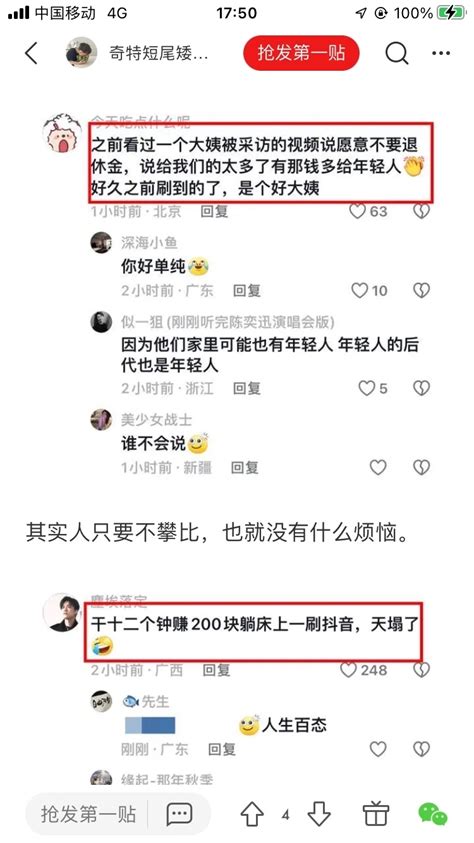
Task: Like the 你好单纯 reply with 10 likes
Action: pos(360,291)
